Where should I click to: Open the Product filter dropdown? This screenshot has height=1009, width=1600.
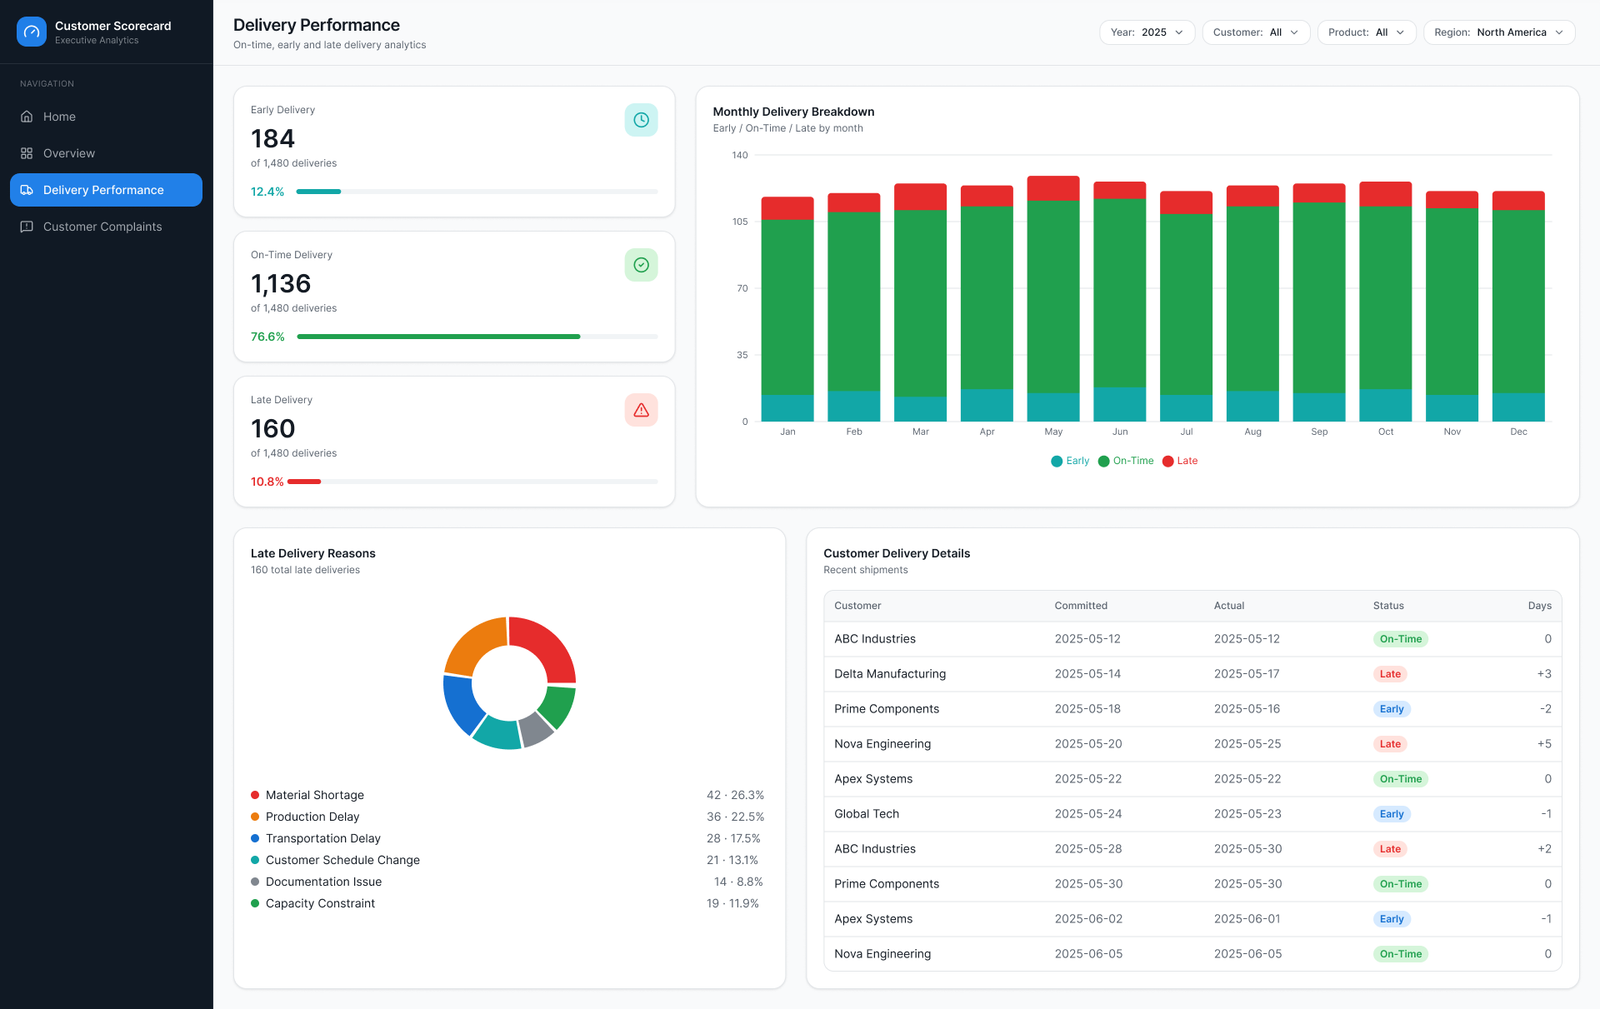point(1367,32)
